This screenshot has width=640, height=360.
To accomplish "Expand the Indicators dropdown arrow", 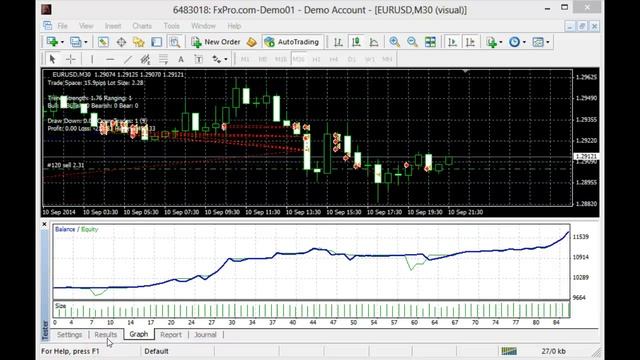I will click(x=501, y=42).
